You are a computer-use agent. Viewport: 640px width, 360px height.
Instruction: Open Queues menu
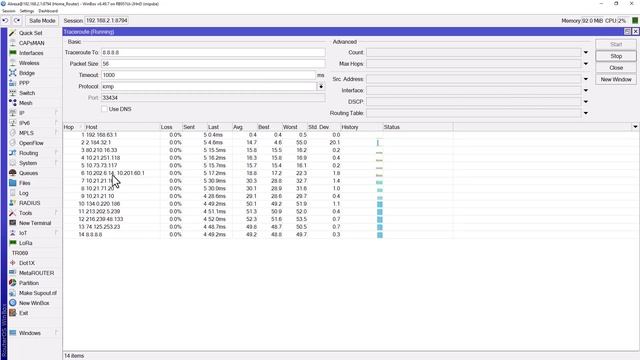pos(28,173)
